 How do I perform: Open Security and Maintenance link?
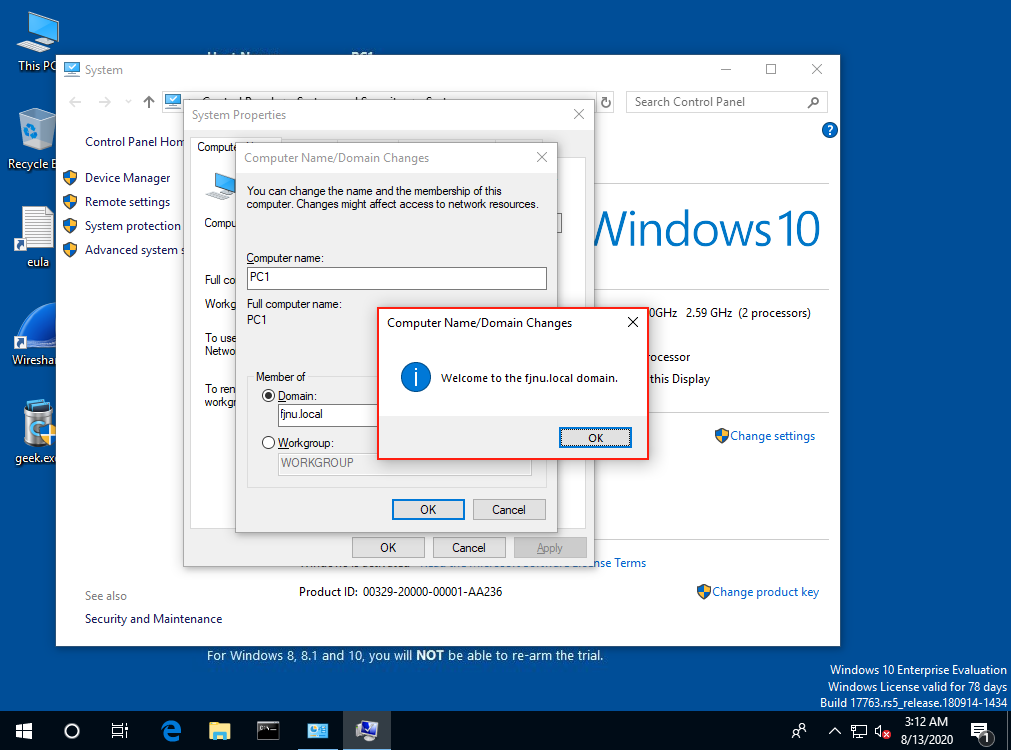(x=153, y=619)
